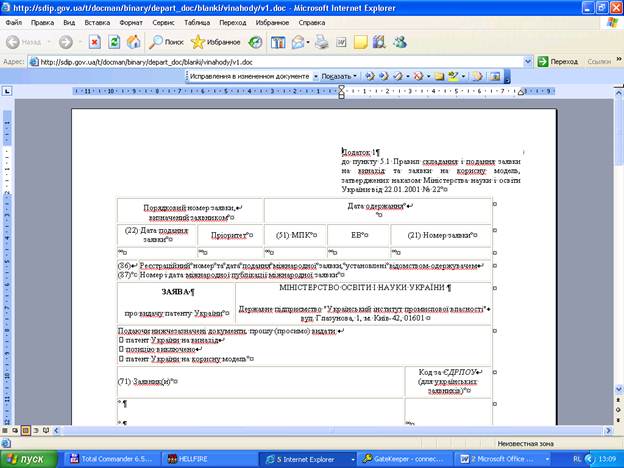
Task: Click the yellow note Discuss icon
Action: click(360, 42)
